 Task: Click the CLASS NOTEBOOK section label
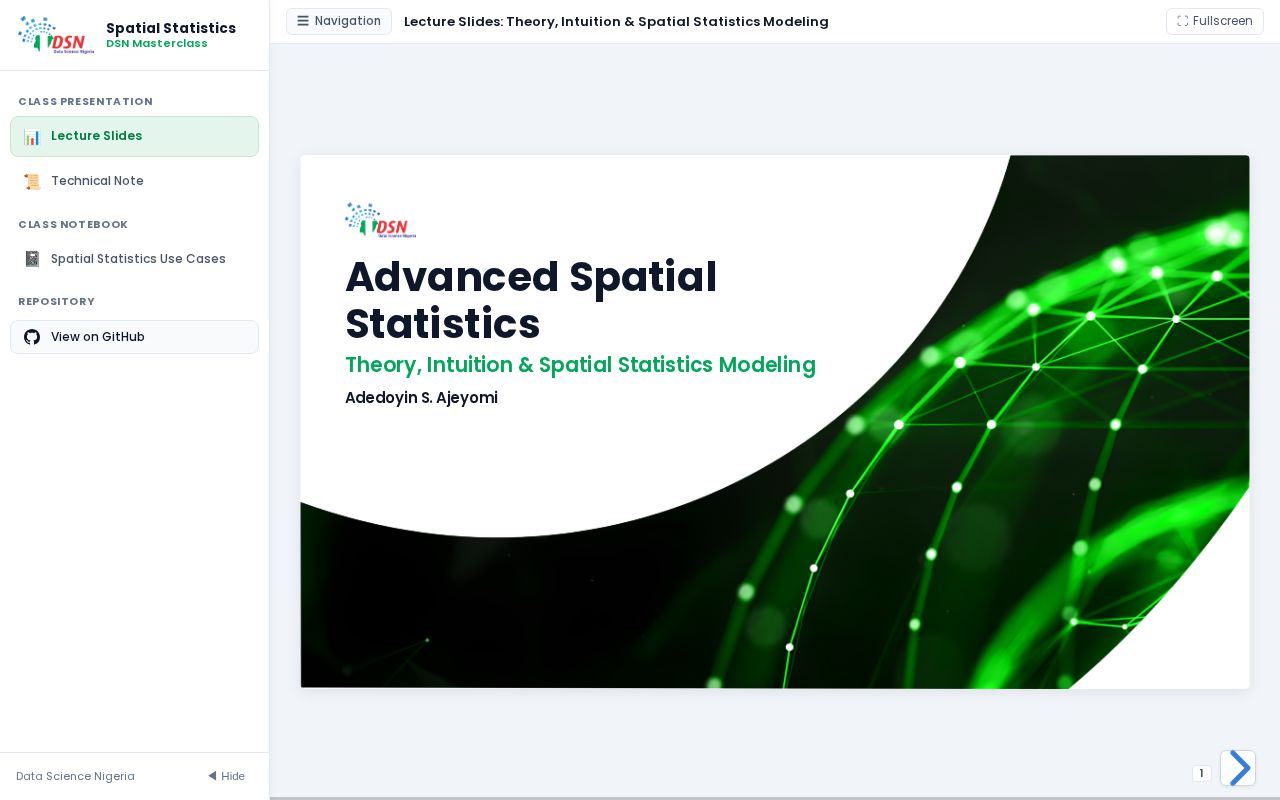(73, 225)
